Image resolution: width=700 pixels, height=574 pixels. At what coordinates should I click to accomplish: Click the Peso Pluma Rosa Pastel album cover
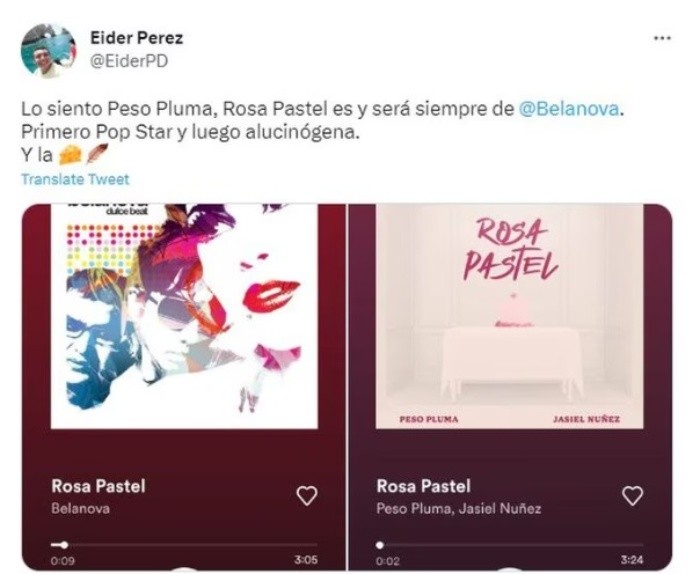(x=509, y=316)
